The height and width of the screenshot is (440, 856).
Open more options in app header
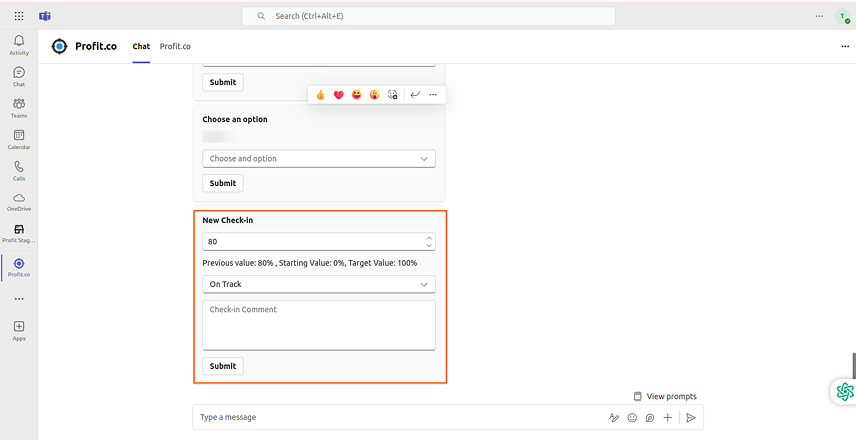(x=845, y=46)
